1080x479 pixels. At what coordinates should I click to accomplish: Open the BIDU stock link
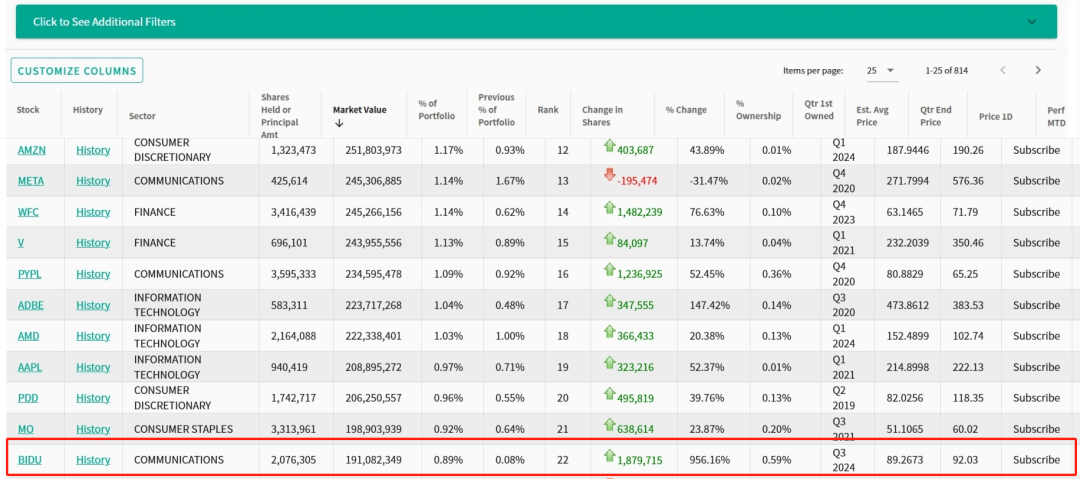pyautogui.click(x=30, y=460)
